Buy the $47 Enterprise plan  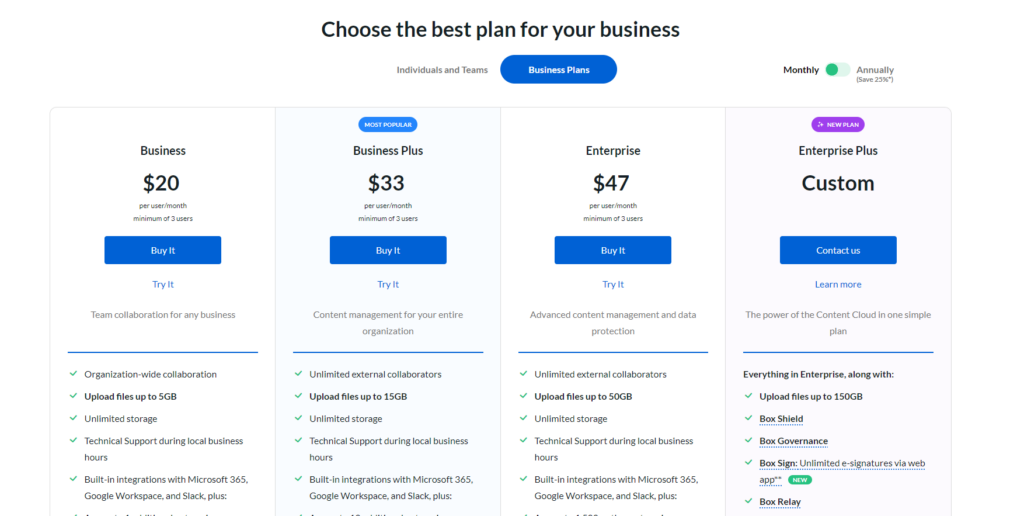[x=613, y=250]
